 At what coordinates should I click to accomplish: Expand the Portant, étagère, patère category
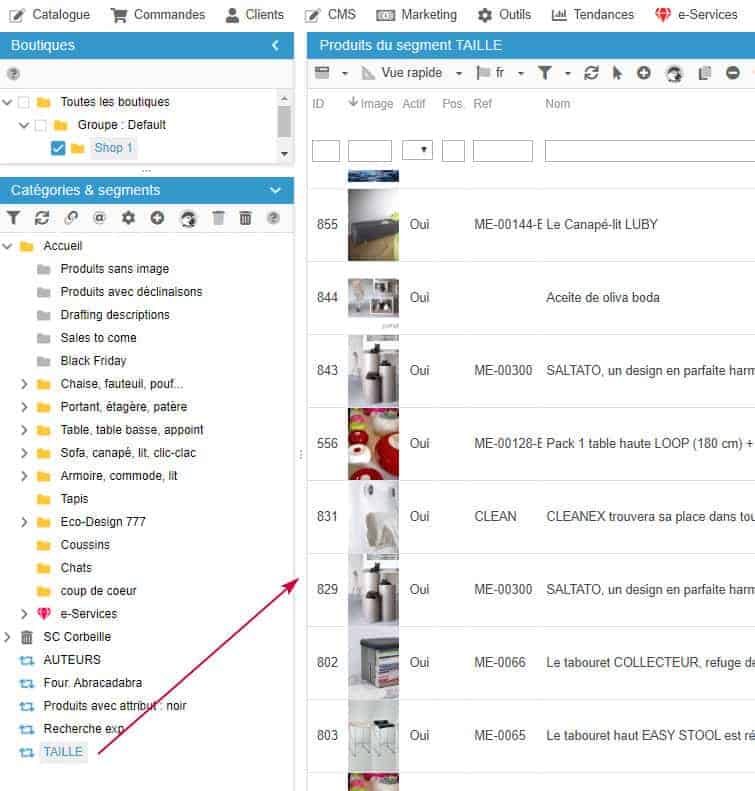click(x=24, y=407)
